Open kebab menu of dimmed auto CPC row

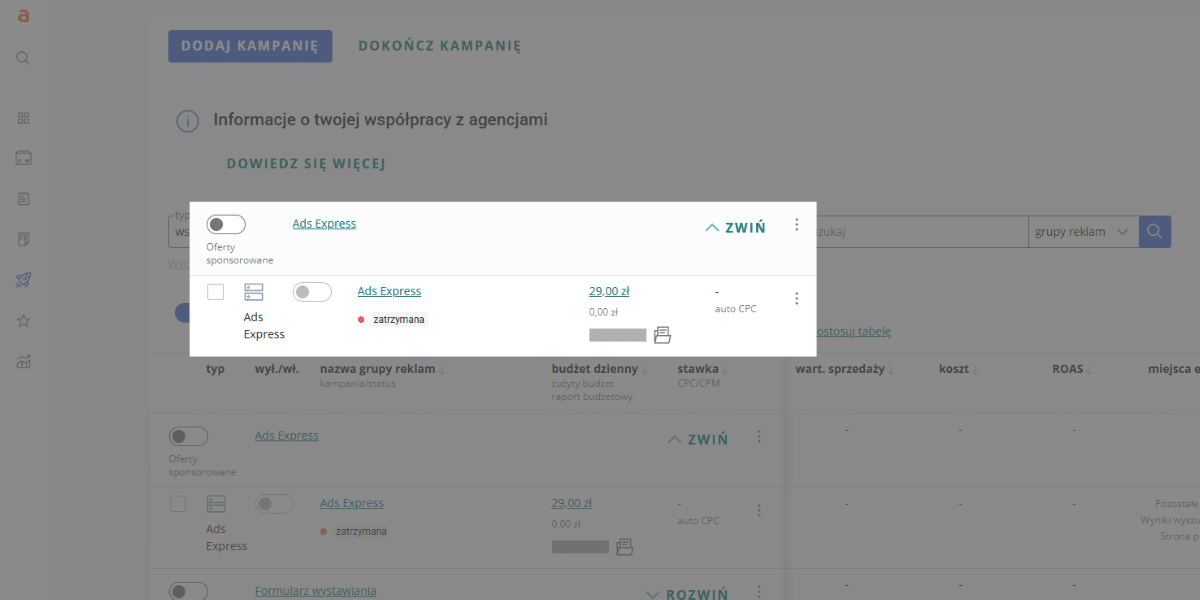point(759,510)
